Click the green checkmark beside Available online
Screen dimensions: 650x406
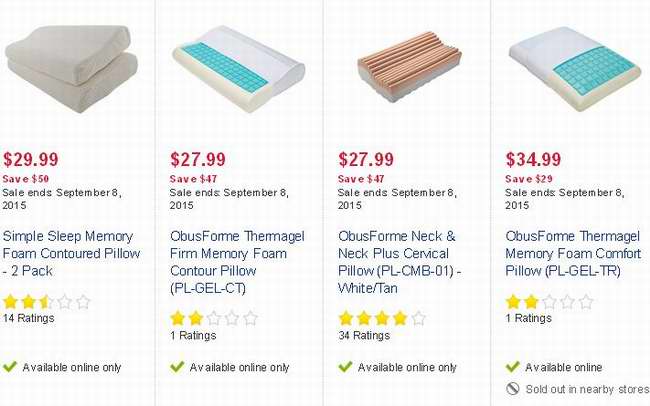tap(512, 367)
